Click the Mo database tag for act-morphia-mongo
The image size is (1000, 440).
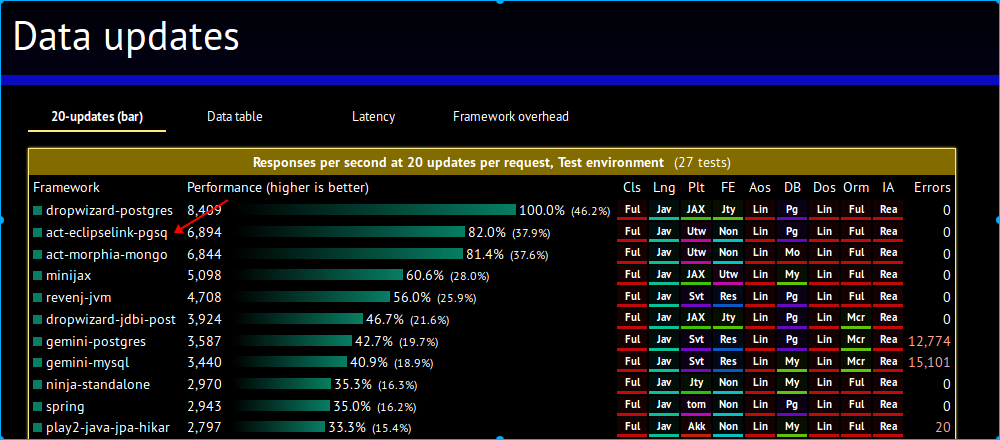(x=792, y=254)
